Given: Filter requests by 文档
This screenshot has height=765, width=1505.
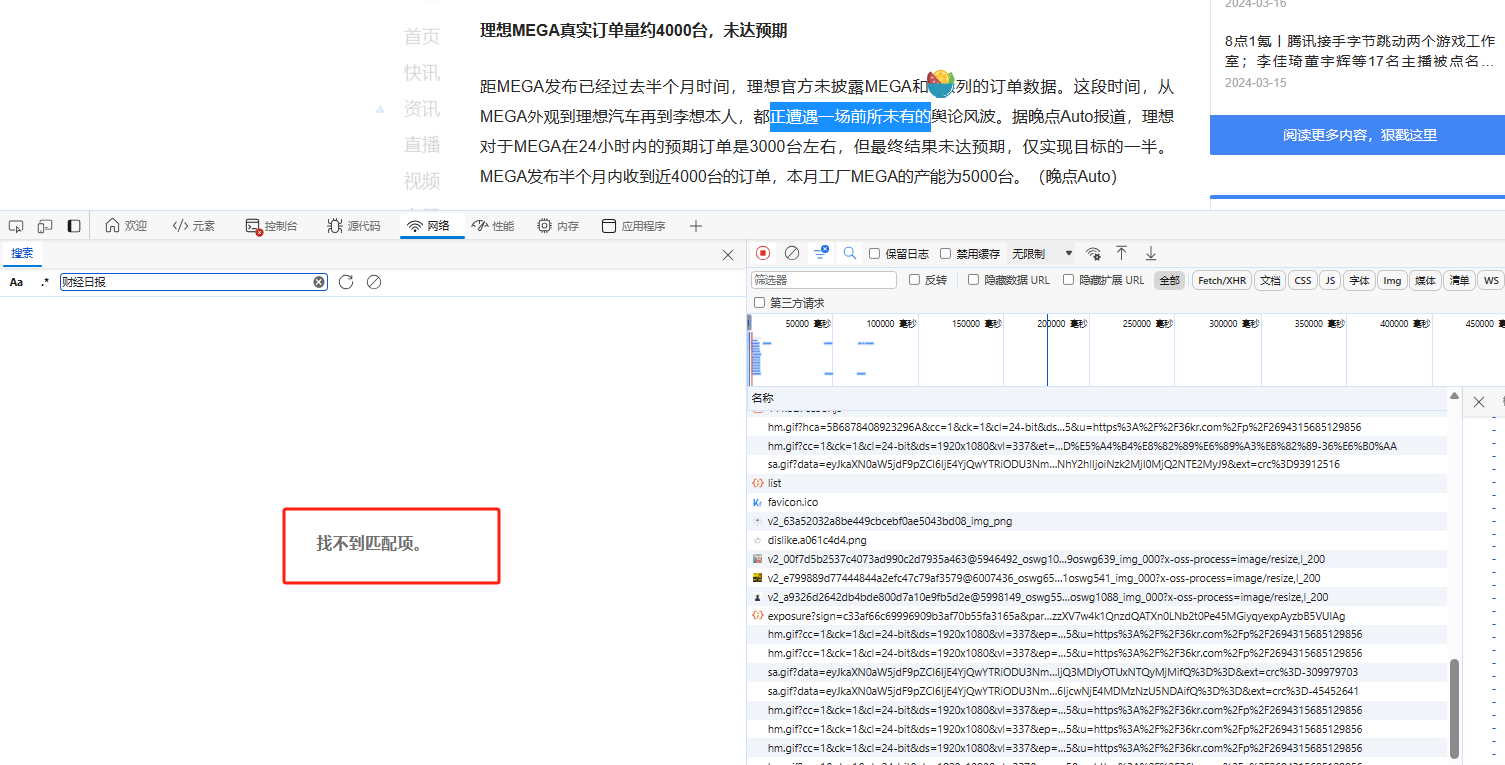Looking at the screenshot, I should pos(1270,281).
